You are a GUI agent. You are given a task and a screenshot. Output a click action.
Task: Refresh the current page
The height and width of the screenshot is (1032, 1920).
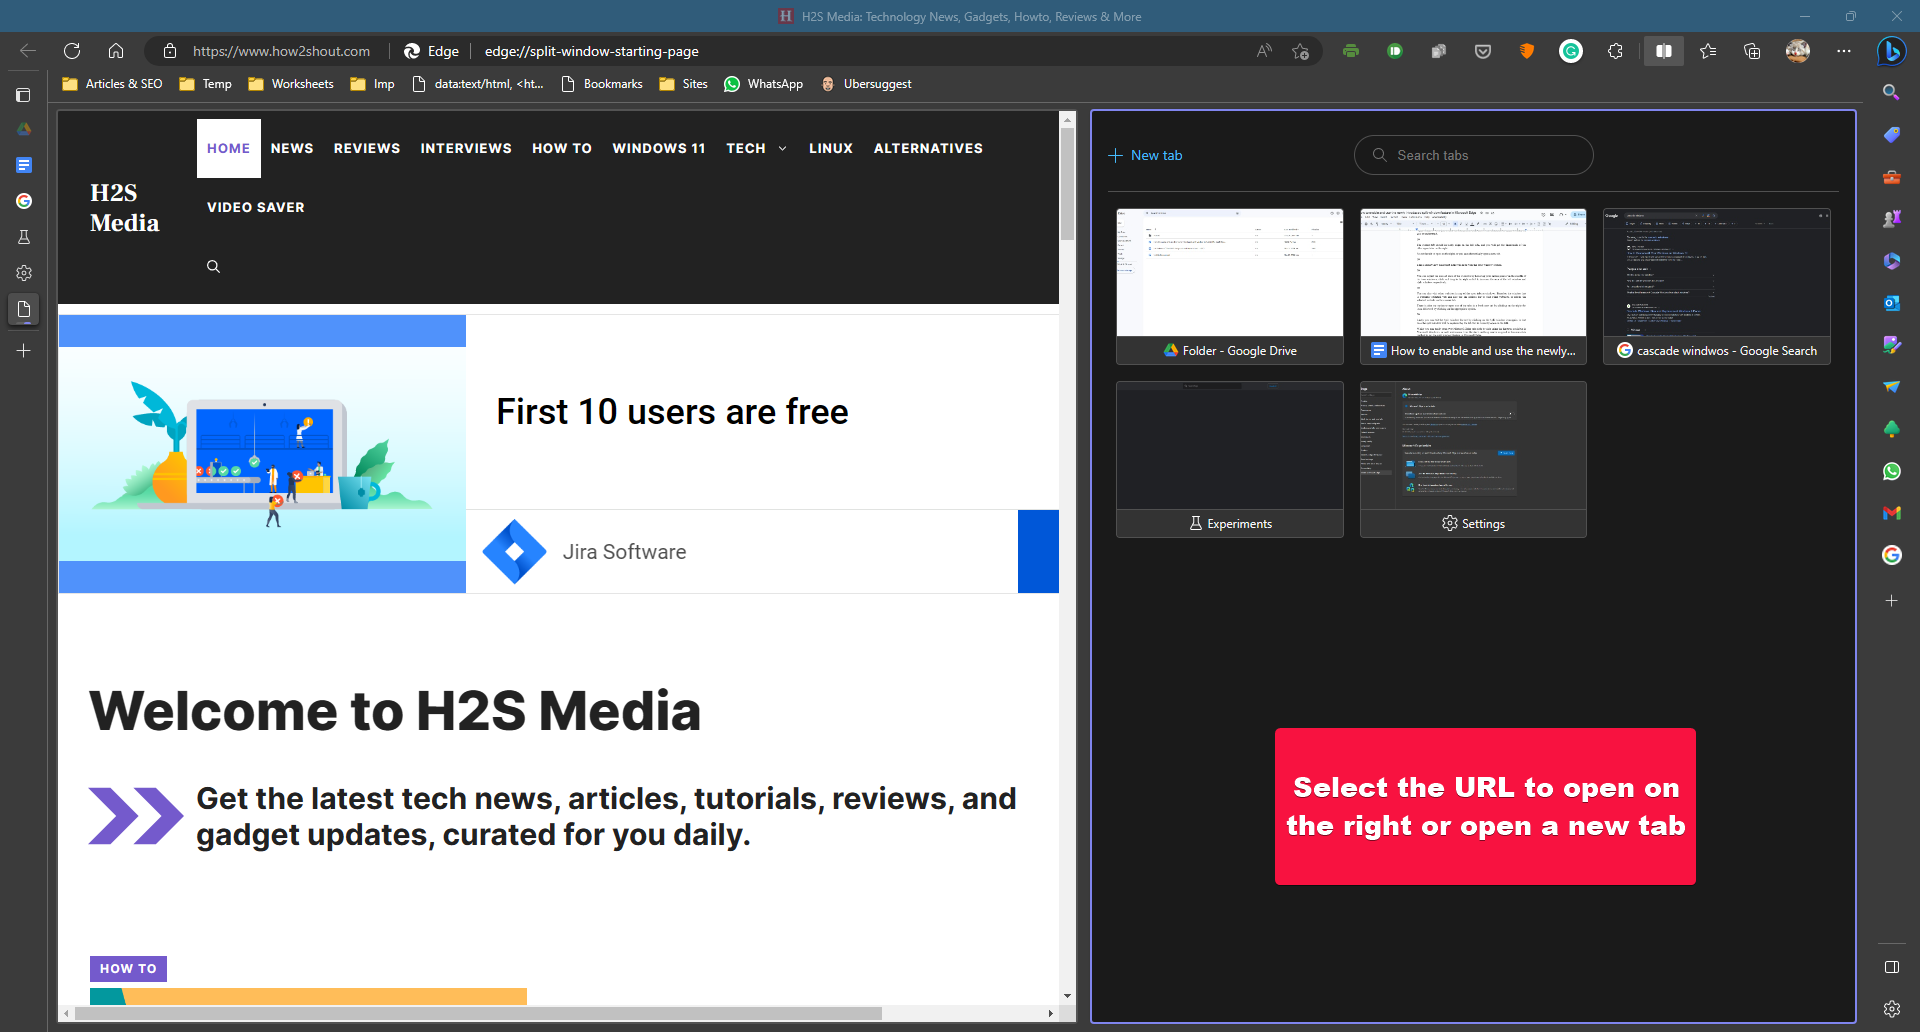coord(72,51)
